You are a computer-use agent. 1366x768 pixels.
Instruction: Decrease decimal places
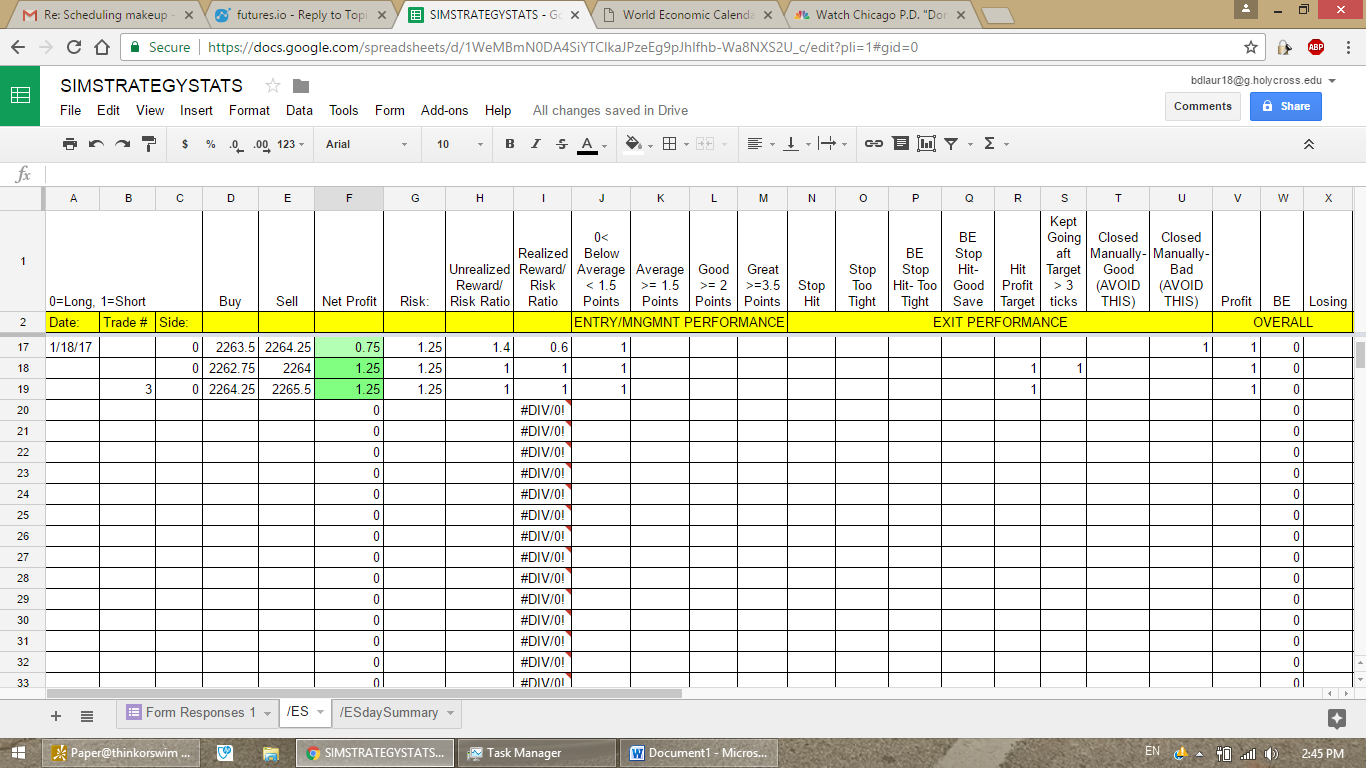235,144
